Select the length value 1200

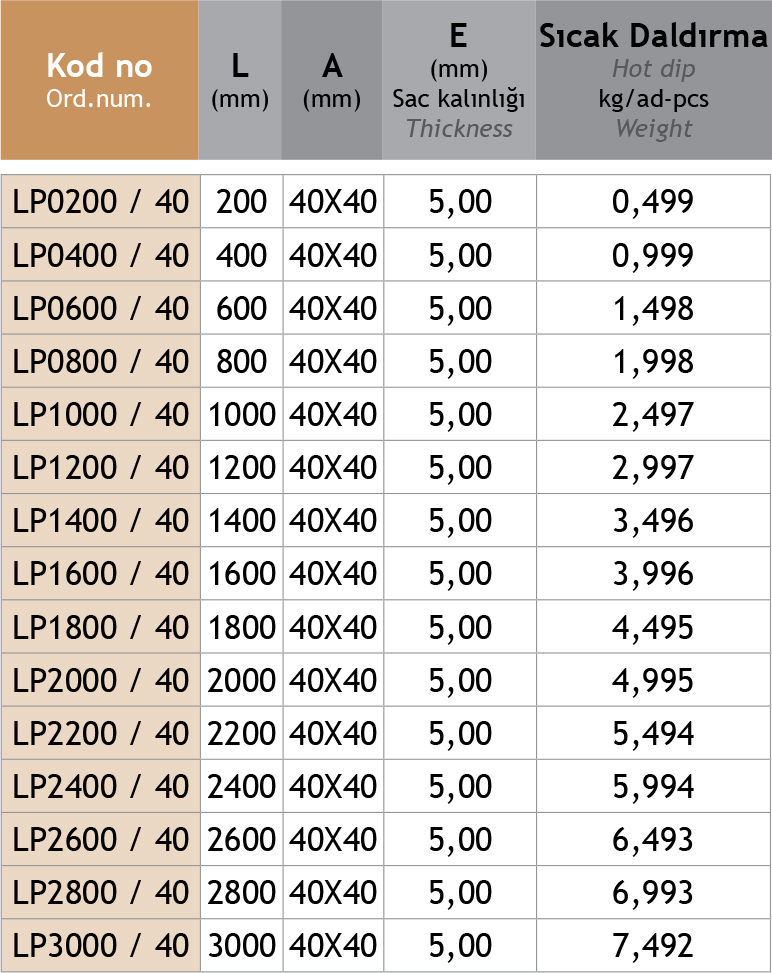(241, 467)
